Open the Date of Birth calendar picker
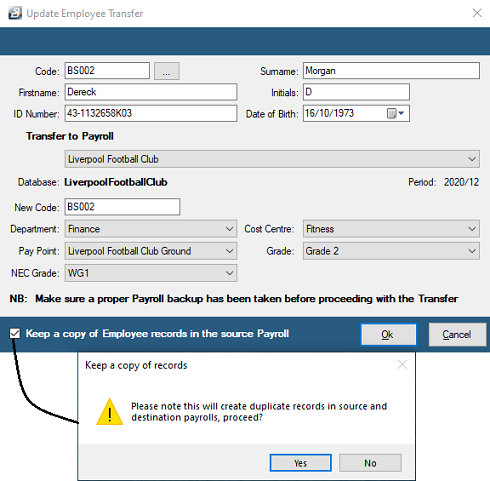490x481 pixels. (396, 113)
